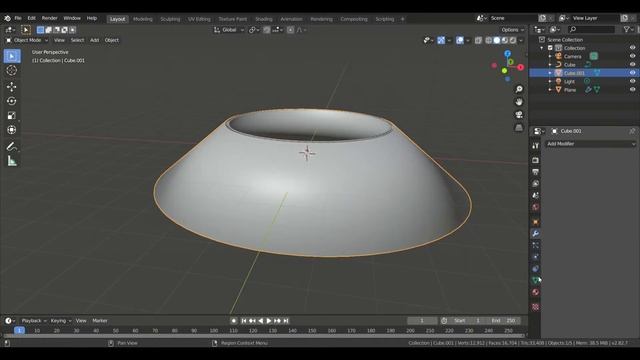This screenshot has height=360, width=640.
Task: Select the Rotate tool
Action: point(12,101)
